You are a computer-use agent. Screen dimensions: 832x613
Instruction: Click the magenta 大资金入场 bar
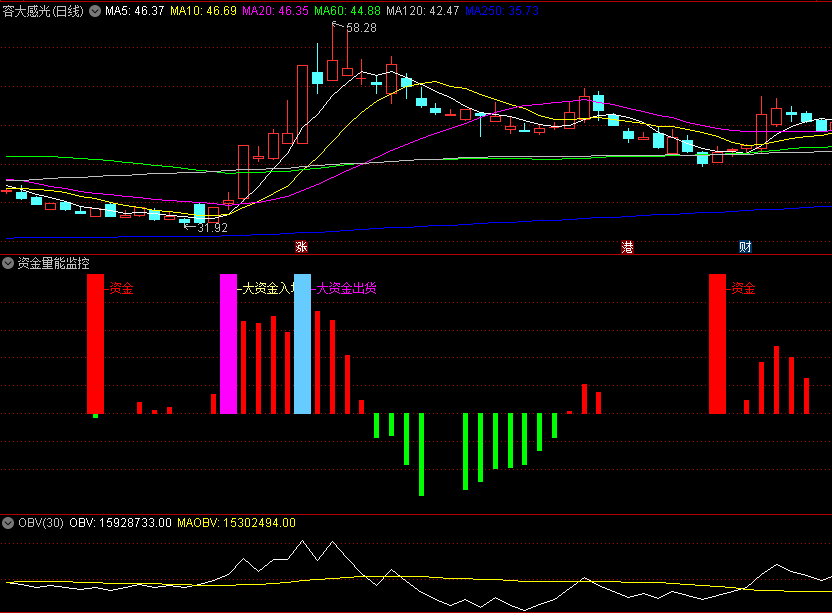229,344
